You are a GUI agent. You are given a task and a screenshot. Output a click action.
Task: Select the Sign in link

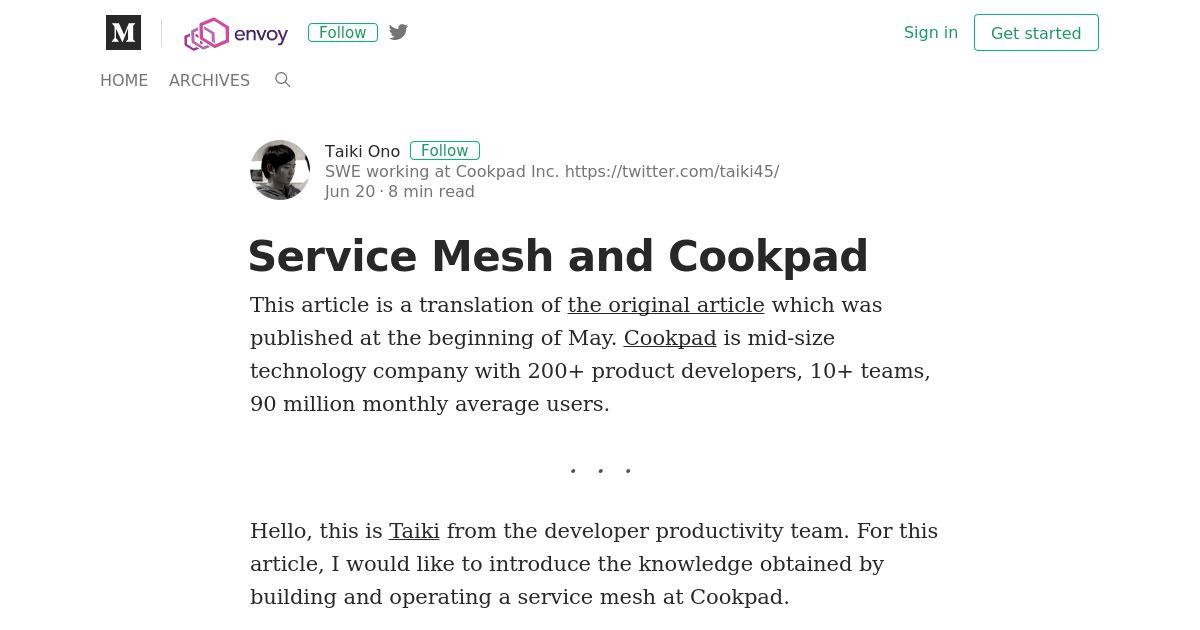(x=931, y=32)
